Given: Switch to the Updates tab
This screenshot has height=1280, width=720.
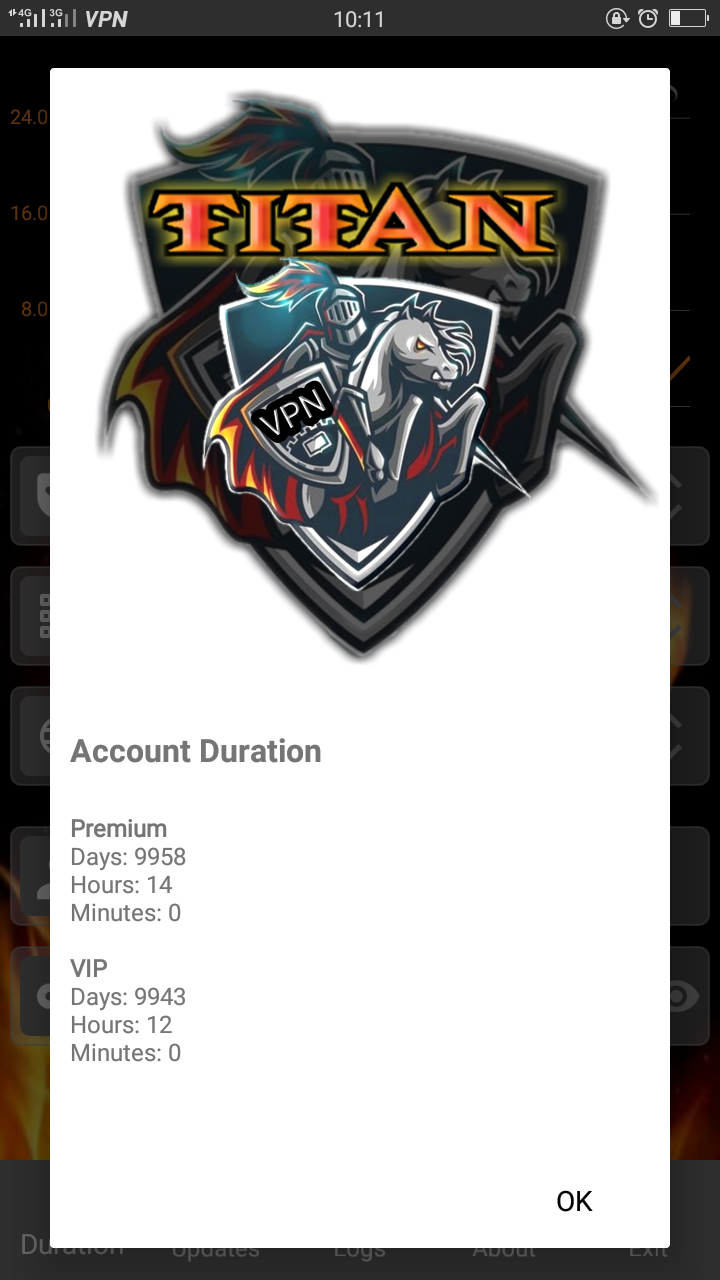Looking at the screenshot, I should point(215,1248).
